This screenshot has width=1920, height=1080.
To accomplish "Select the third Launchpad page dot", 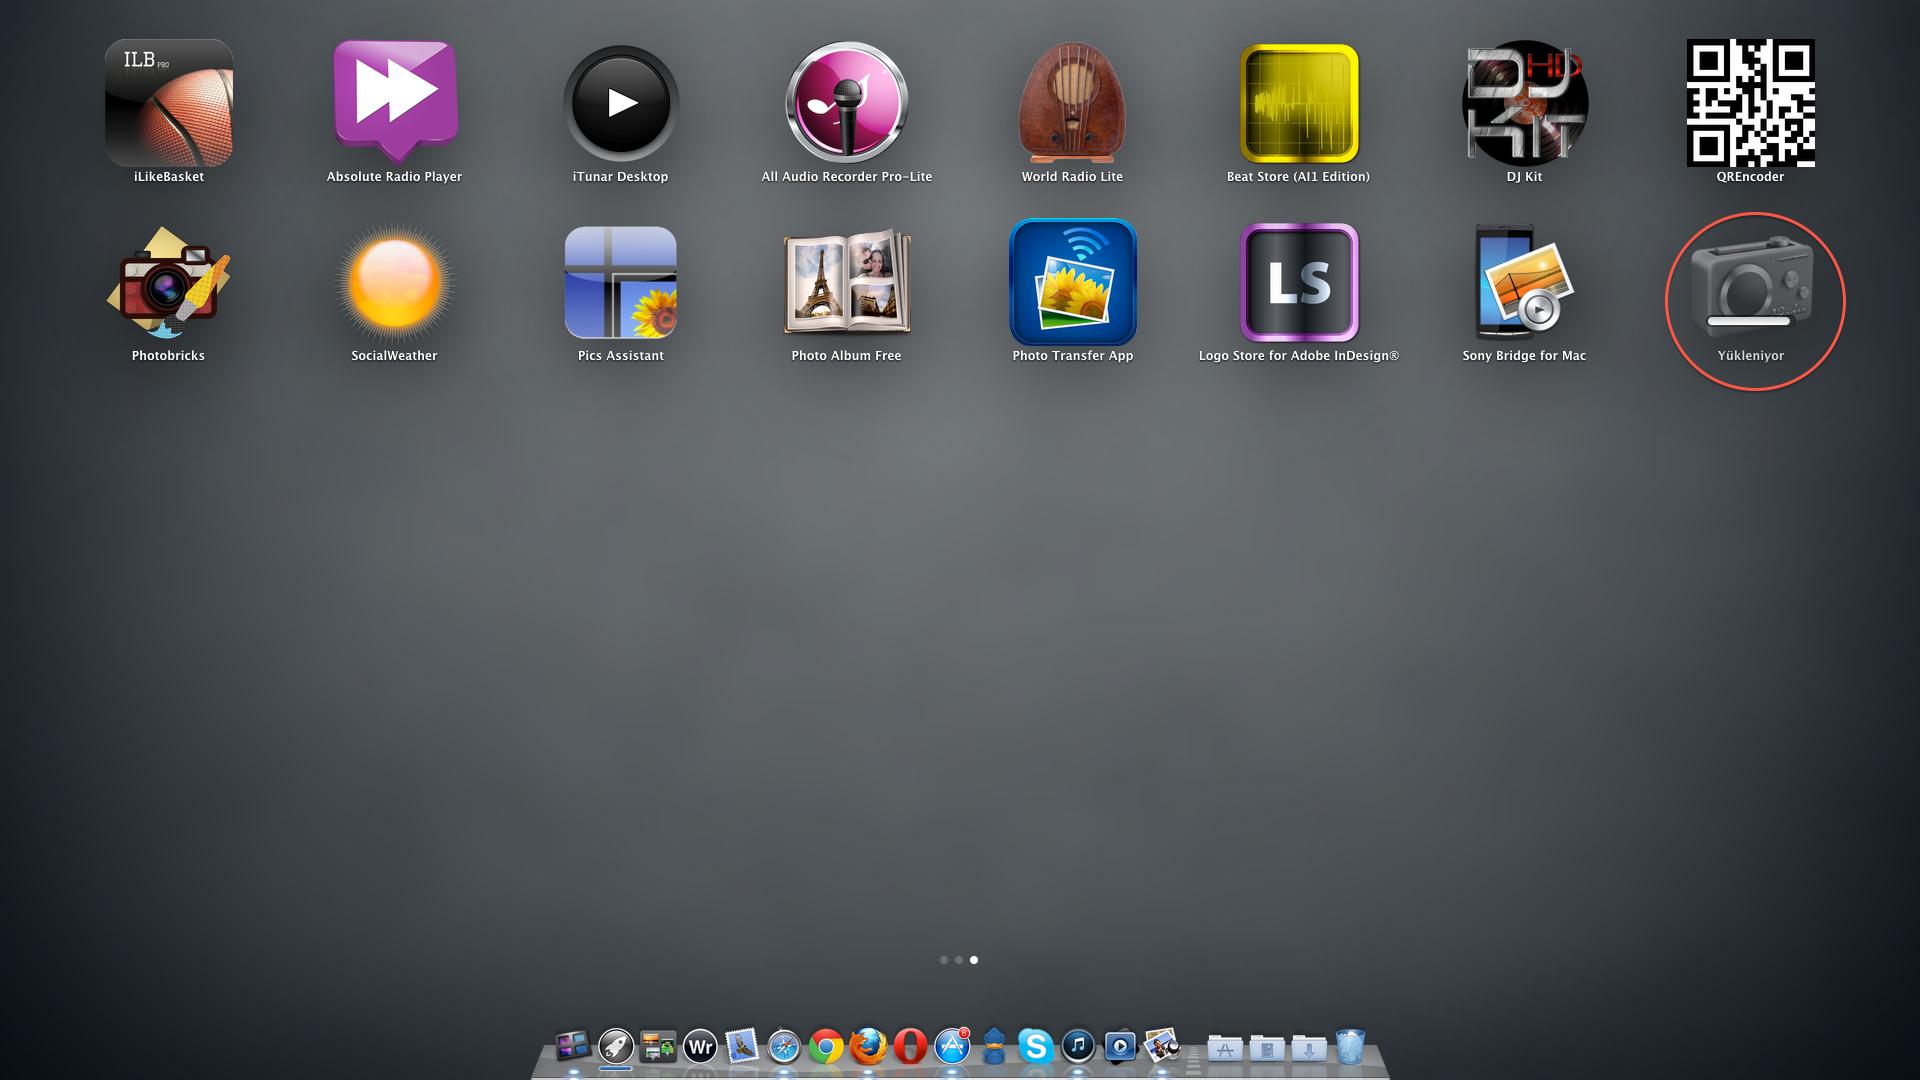I will pos(974,960).
